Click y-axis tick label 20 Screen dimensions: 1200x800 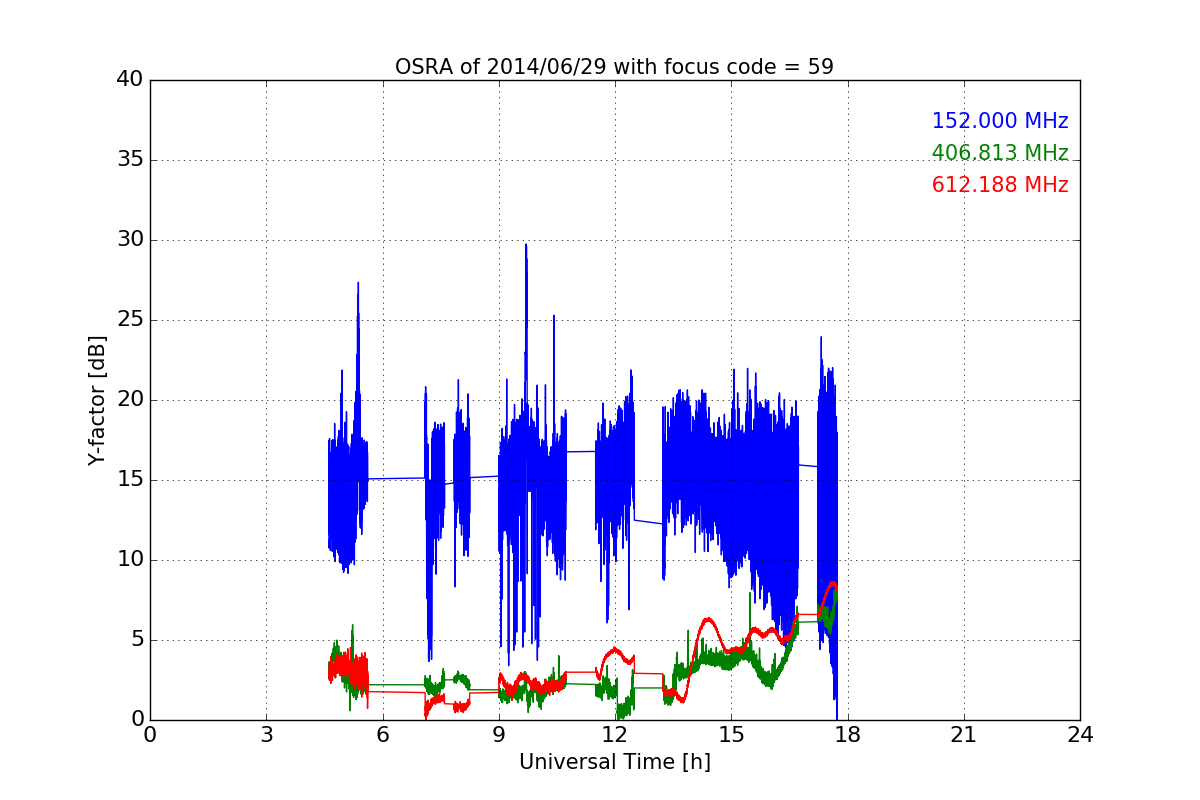pyautogui.click(x=130, y=400)
